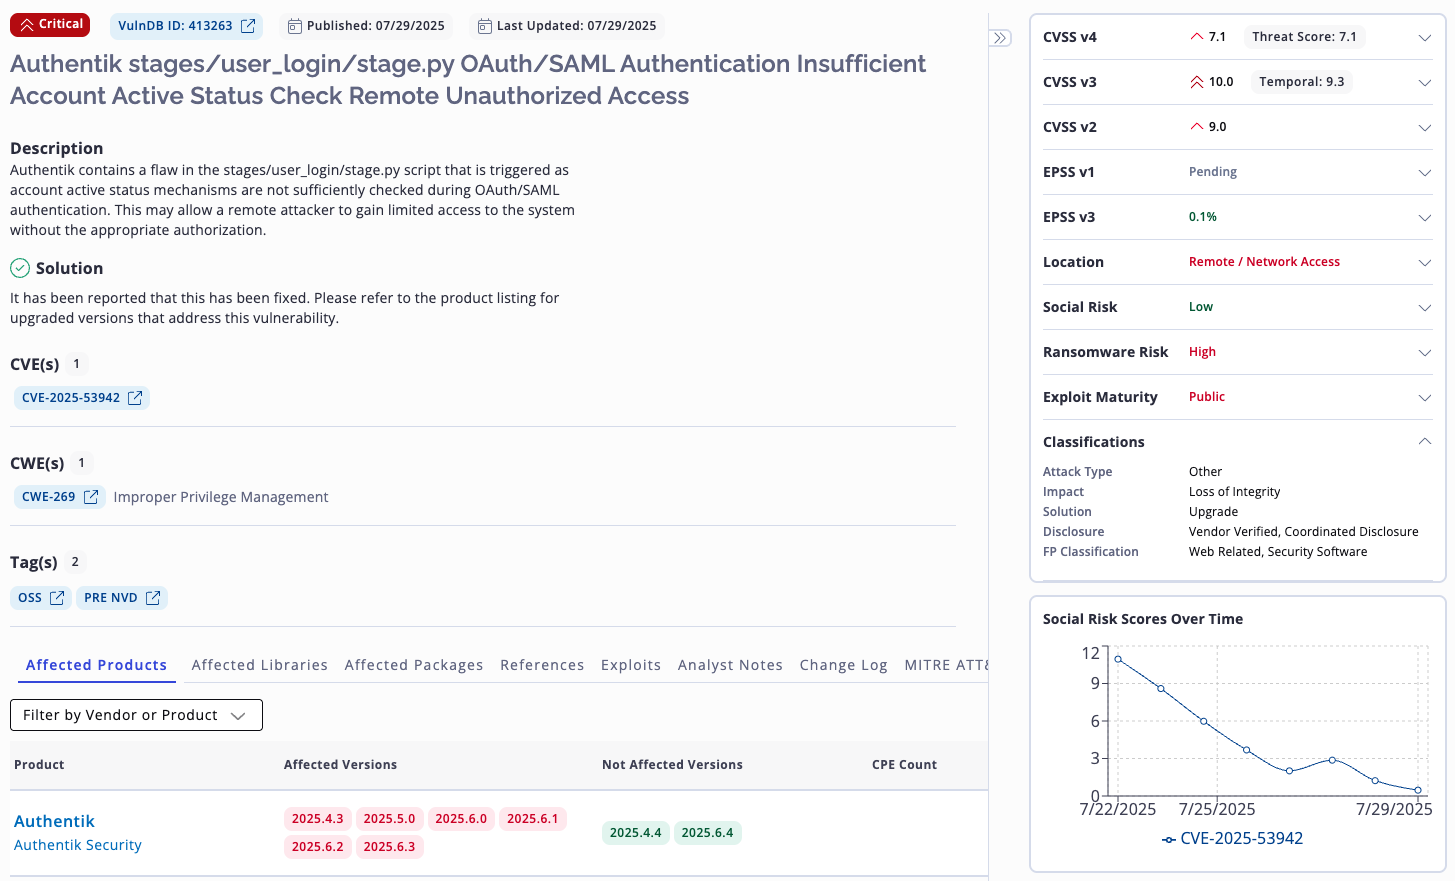The width and height of the screenshot is (1455, 881).
Task: Open CWE-269 external link icon
Action: tap(91, 497)
